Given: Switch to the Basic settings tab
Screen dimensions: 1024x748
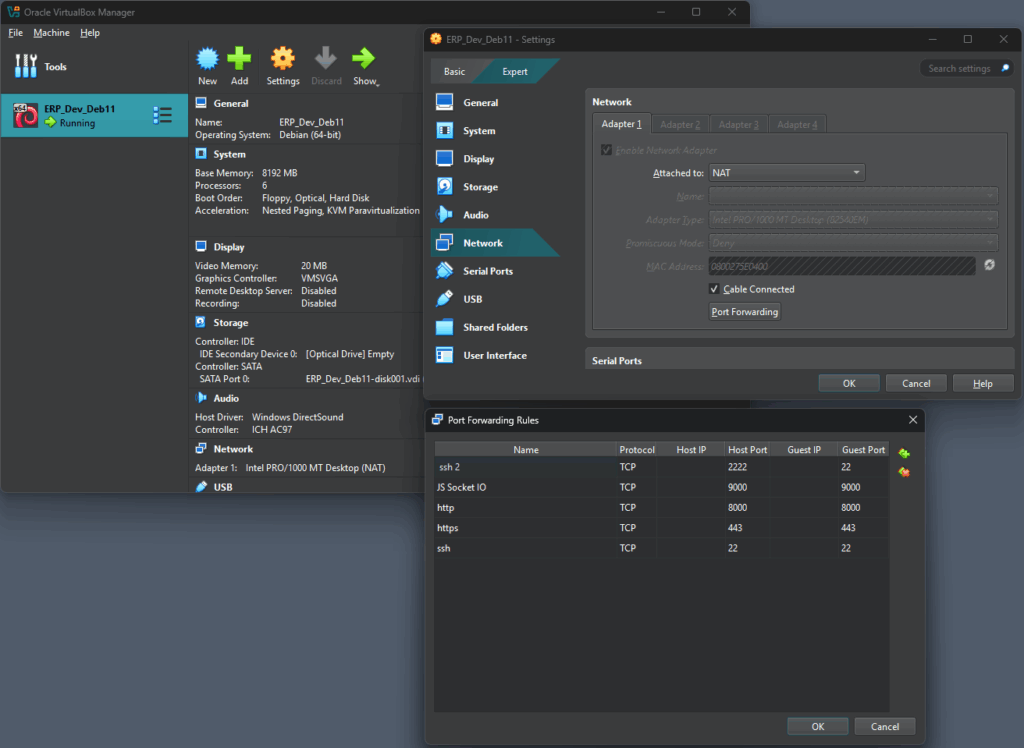Looking at the screenshot, I should coord(455,71).
